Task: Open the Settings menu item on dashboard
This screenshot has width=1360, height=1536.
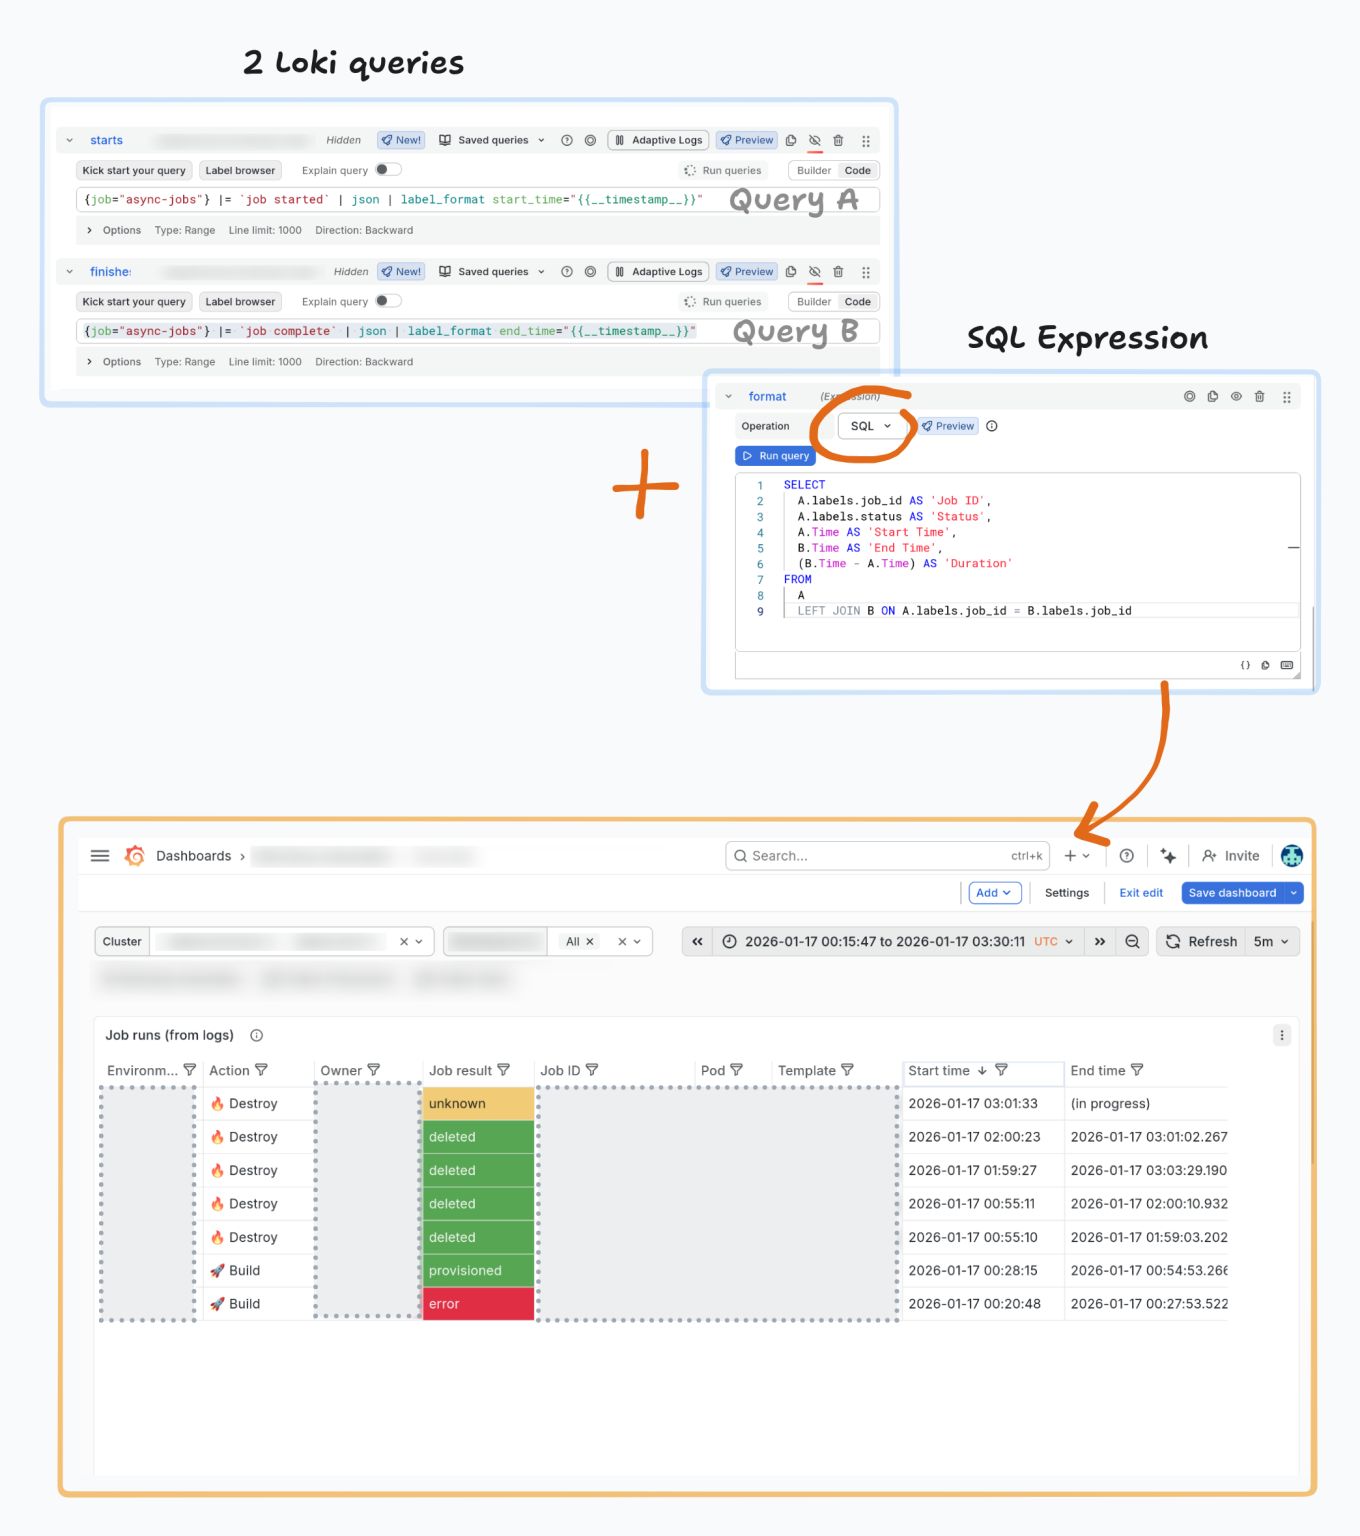Action: pos(1066,892)
